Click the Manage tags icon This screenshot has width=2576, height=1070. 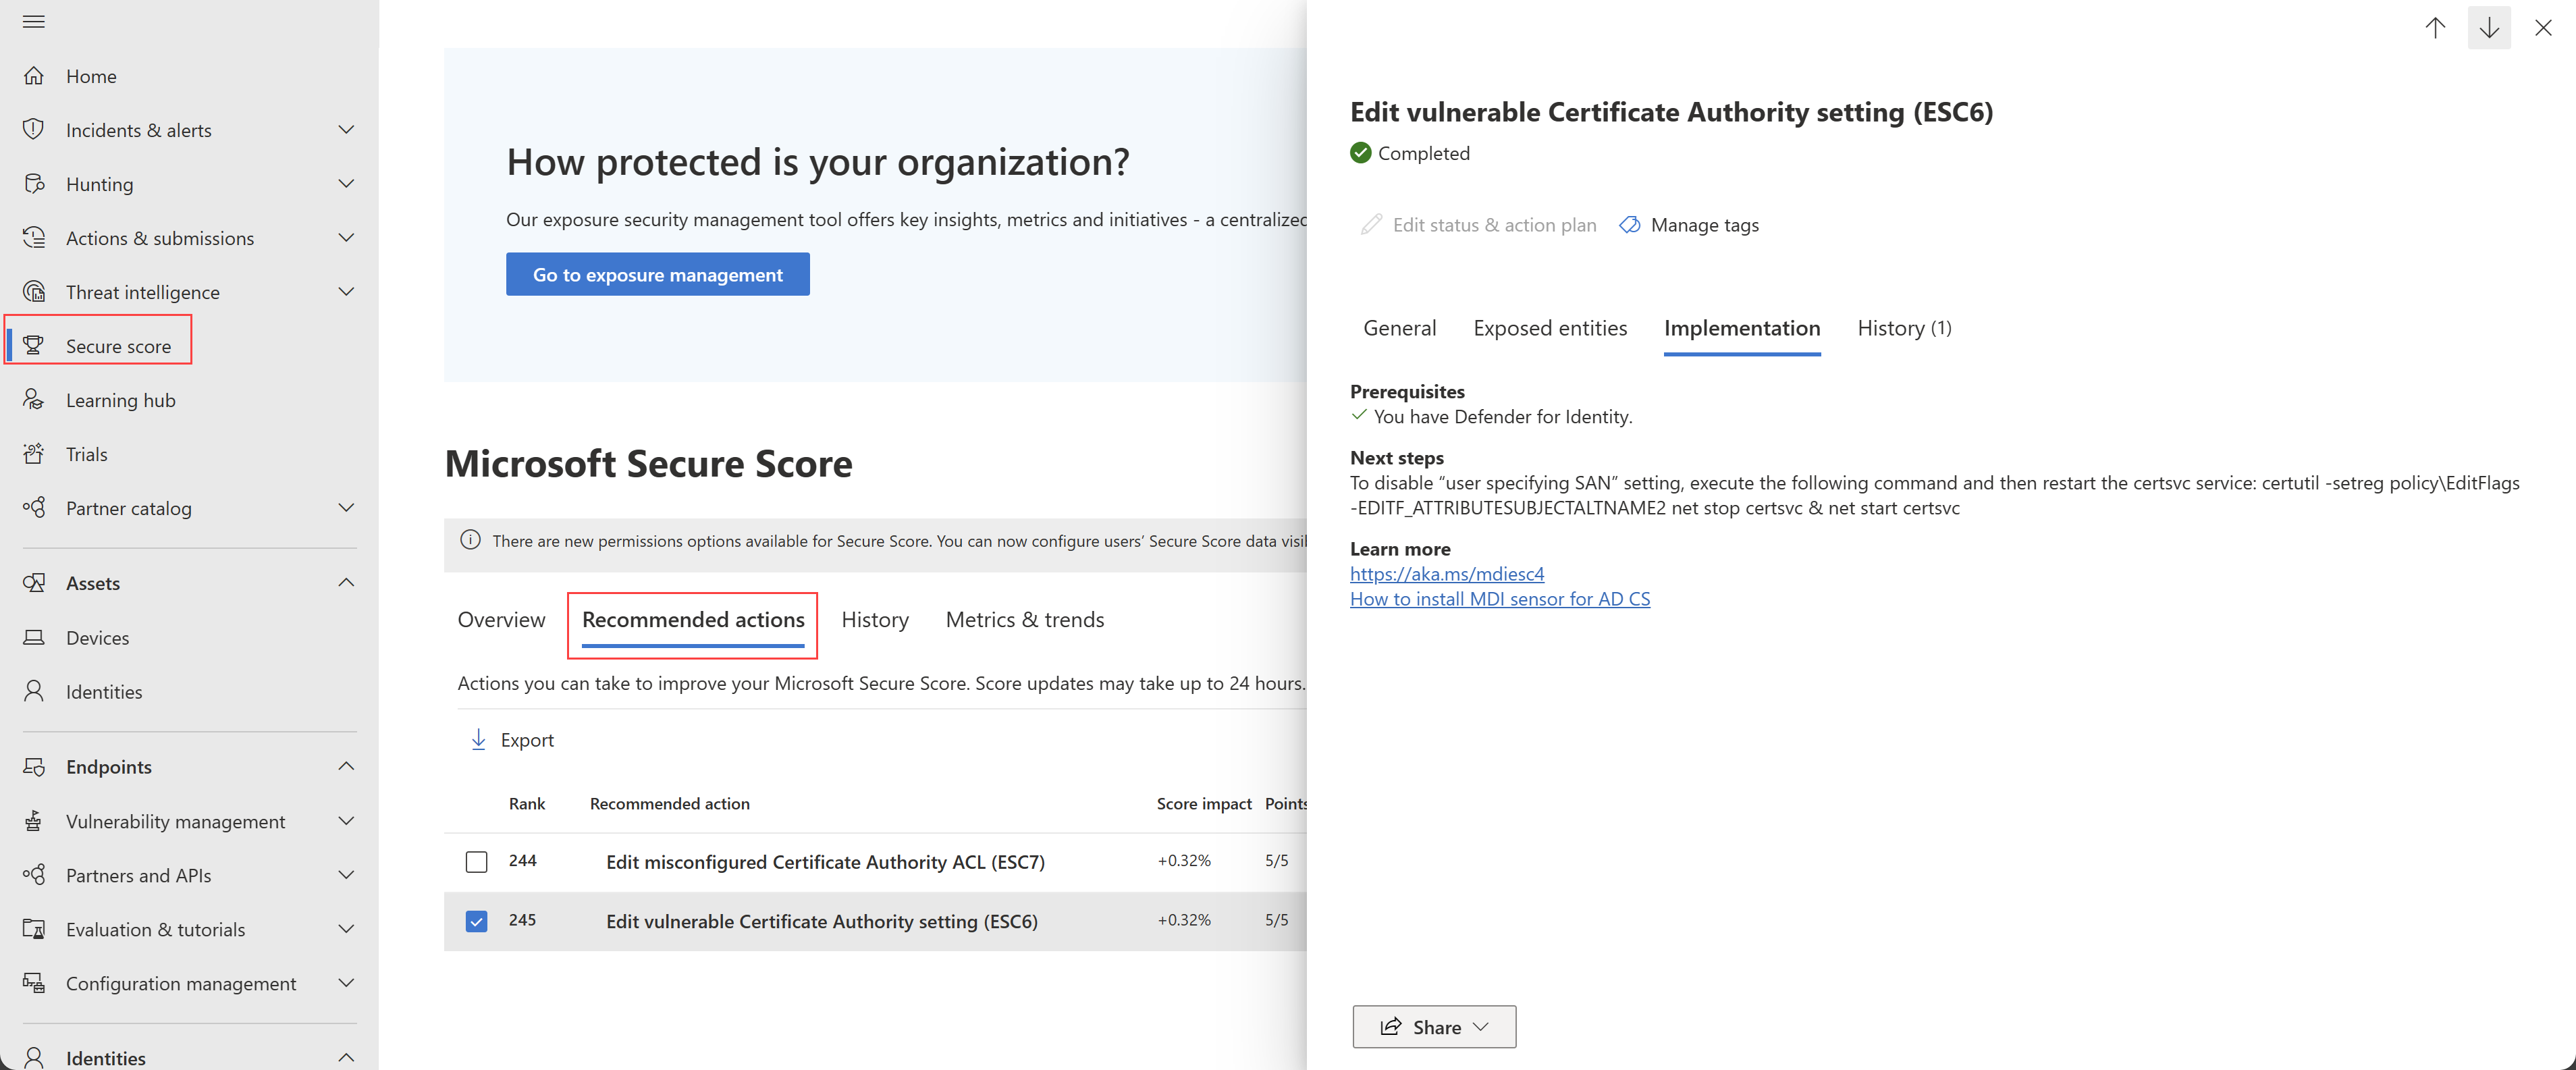(x=1629, y=225)
